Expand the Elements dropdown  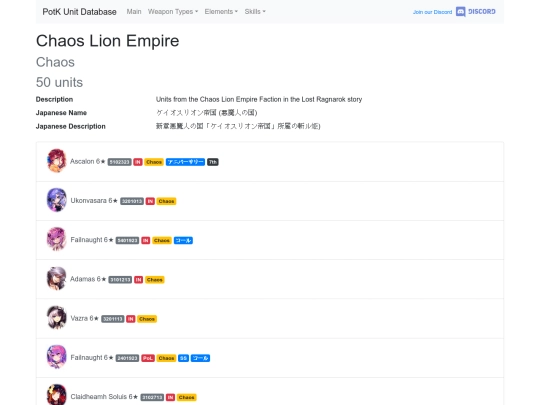[x=221, y=12]
